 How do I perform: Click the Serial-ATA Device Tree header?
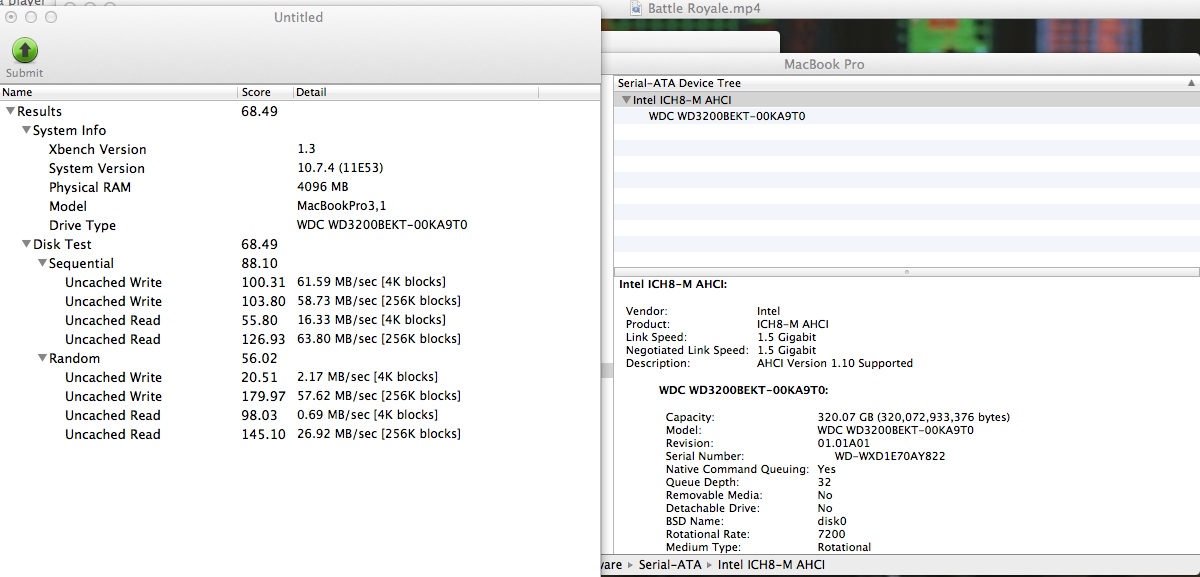click(x=900, y=83)
